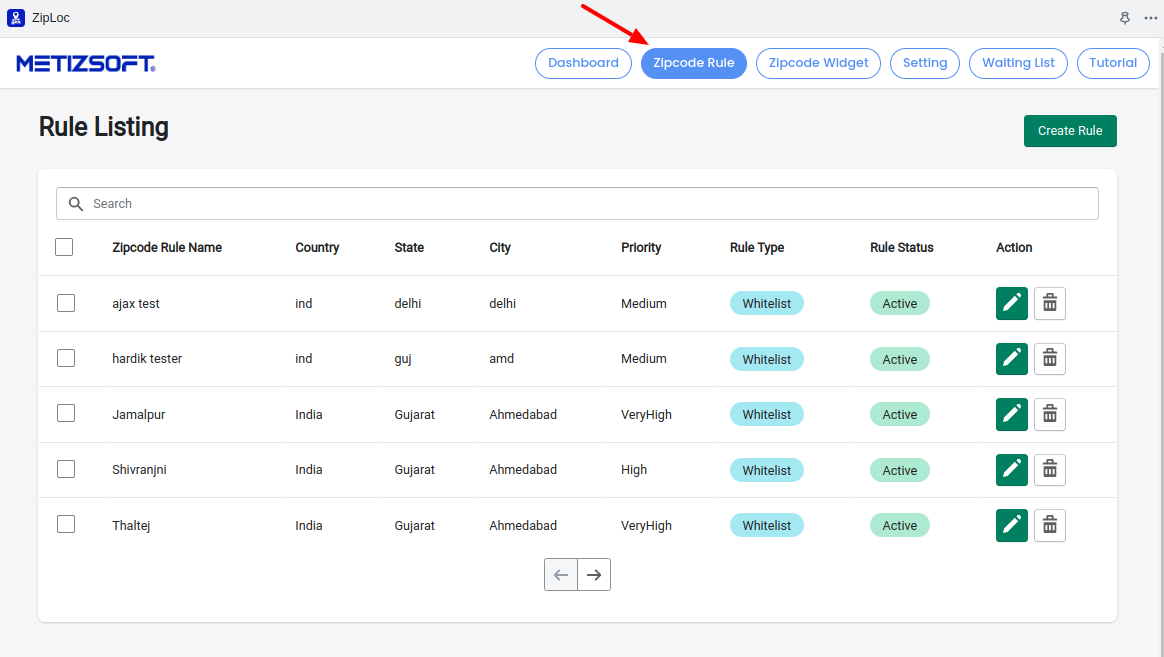This screenshot has height=657, width=1164.
Task: Select the Thaltej rule checkbox
Action: [66, 525]
